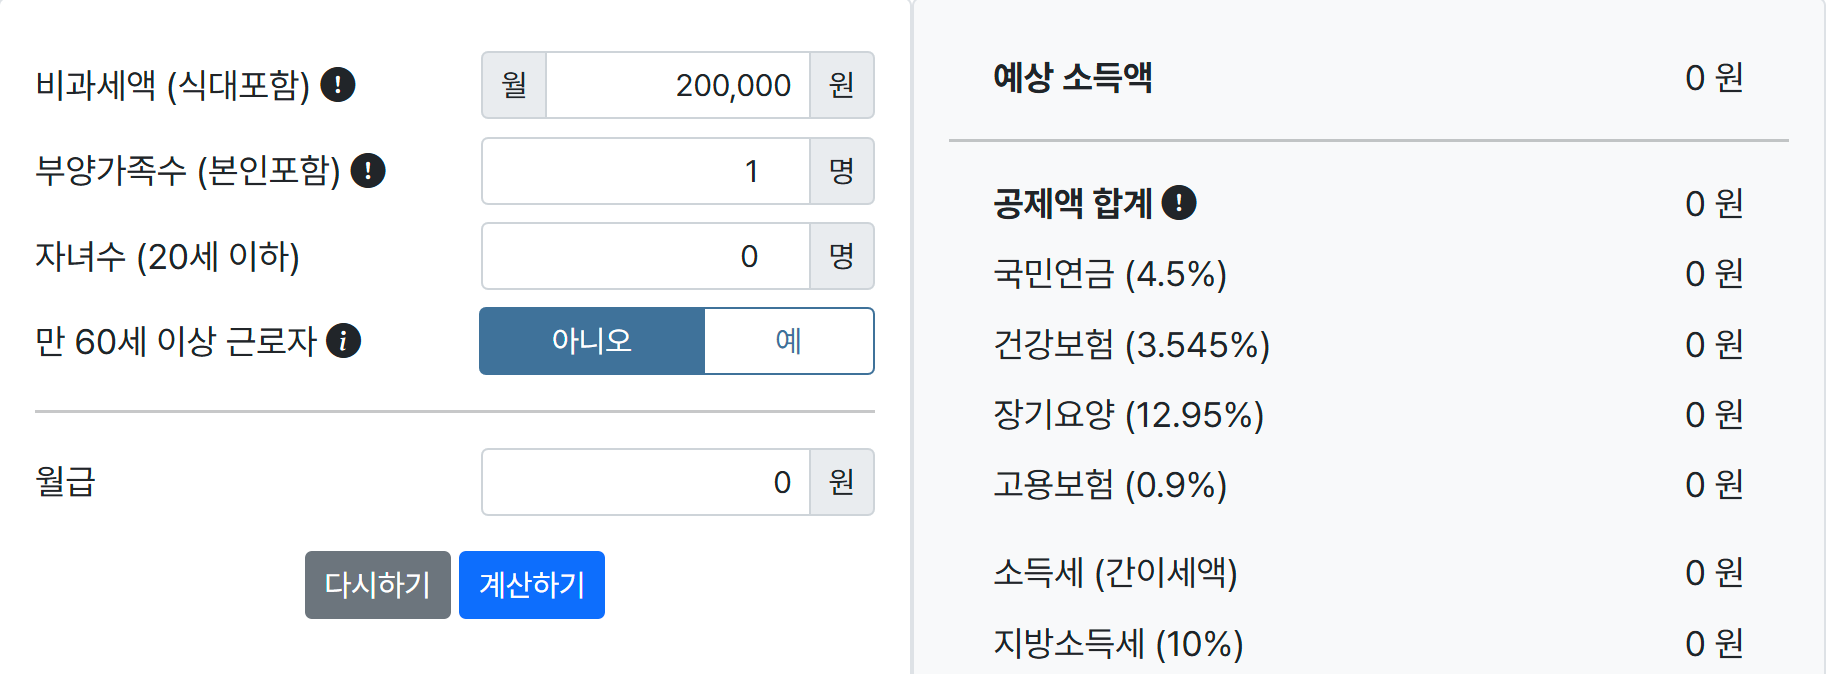Click the 부양가족수 number input field
This screenshot has width=1829, height=674.
pos(645,171)
